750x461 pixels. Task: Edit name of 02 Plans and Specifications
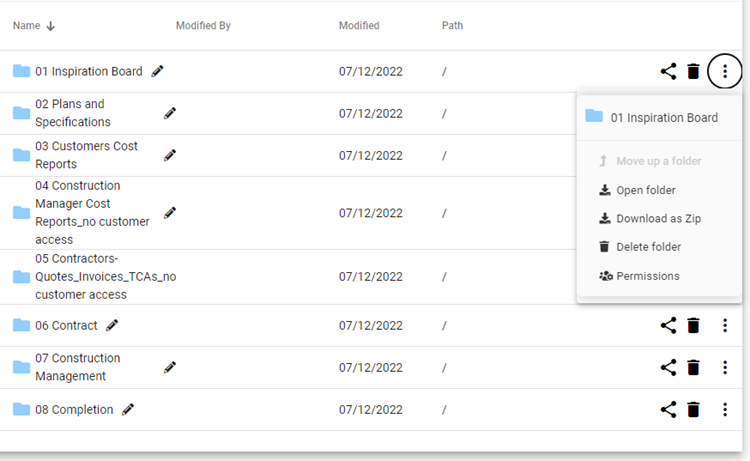tap(170, 113)
